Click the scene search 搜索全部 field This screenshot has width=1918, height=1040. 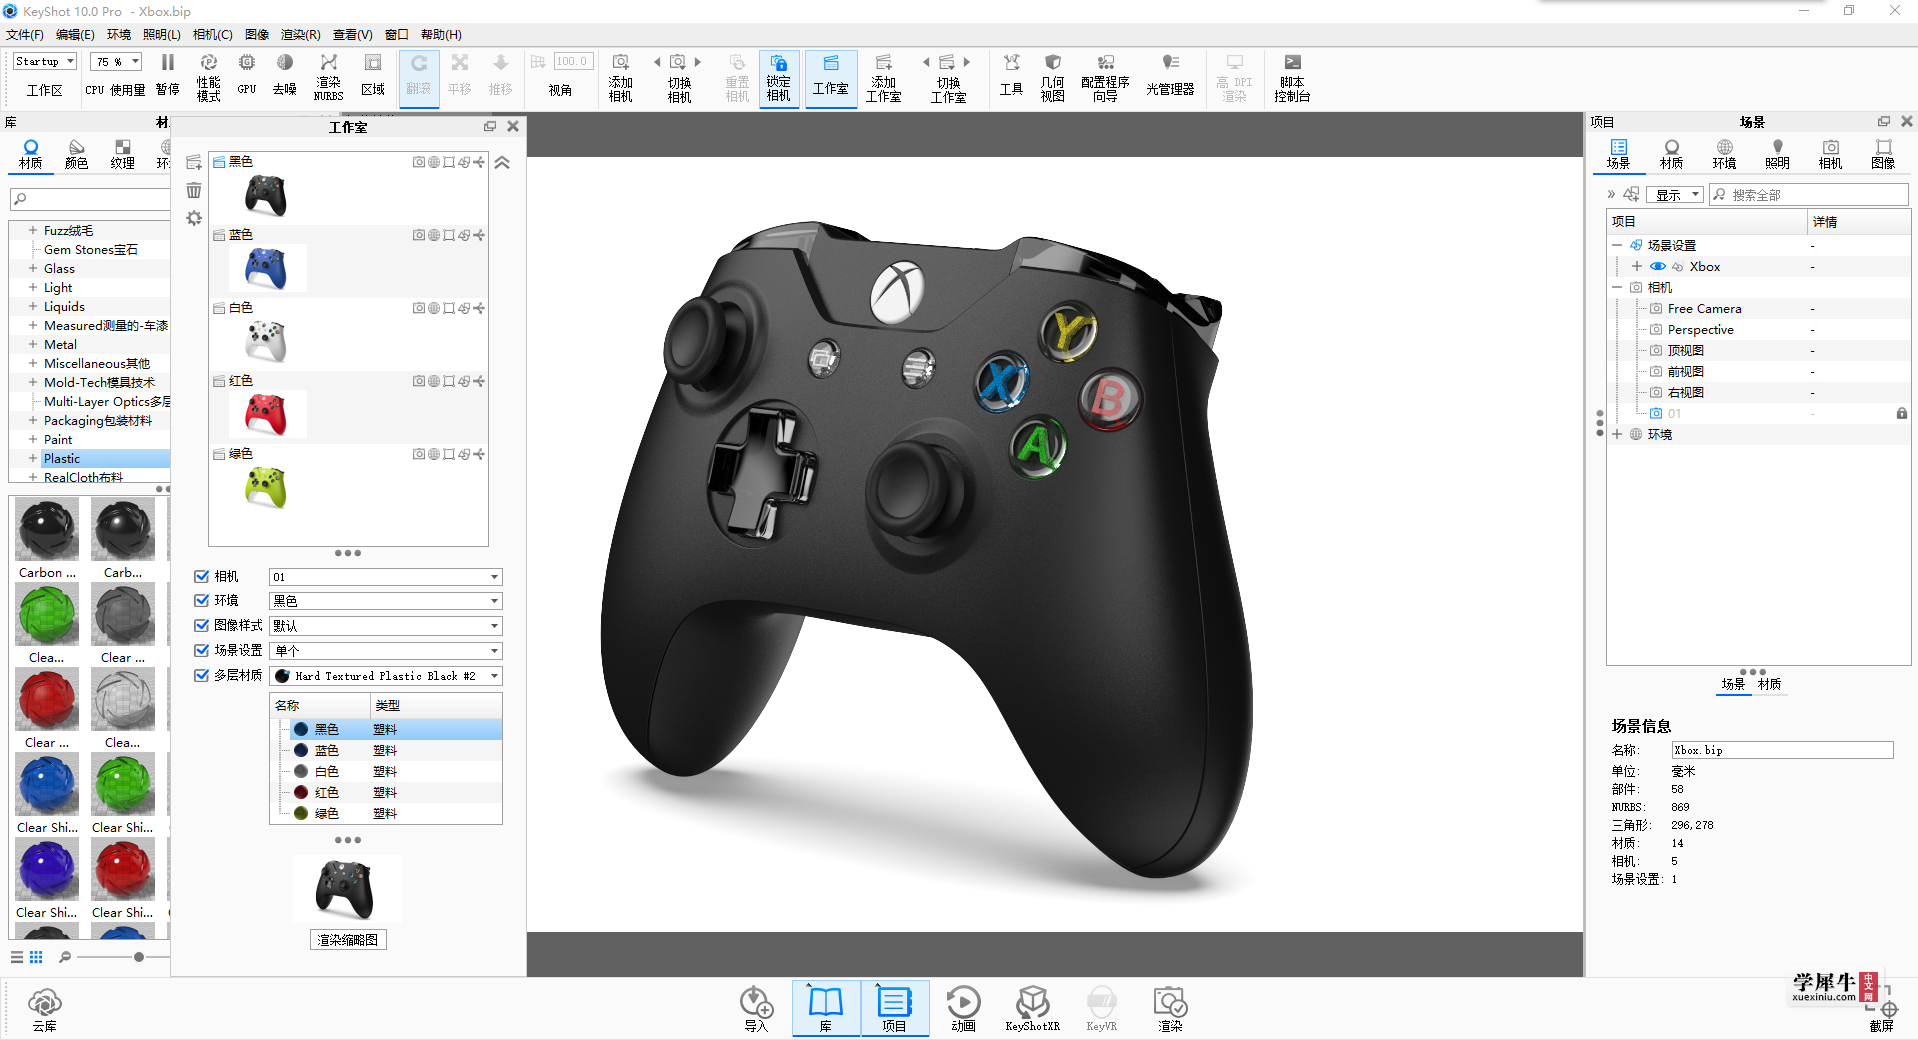(x=1808, y=195)
